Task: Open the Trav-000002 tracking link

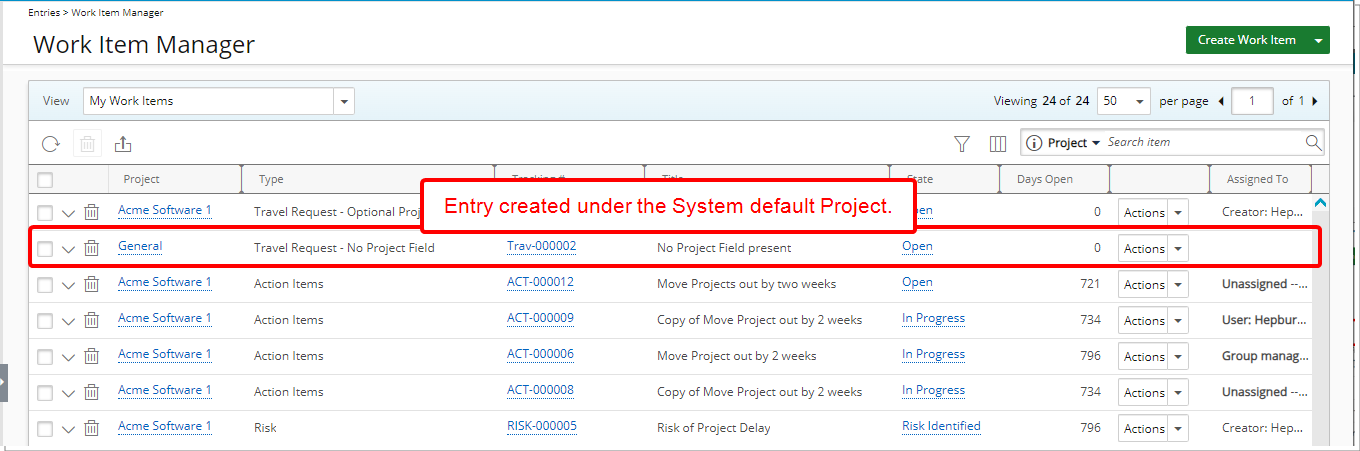Action: [x=541, y=246]
